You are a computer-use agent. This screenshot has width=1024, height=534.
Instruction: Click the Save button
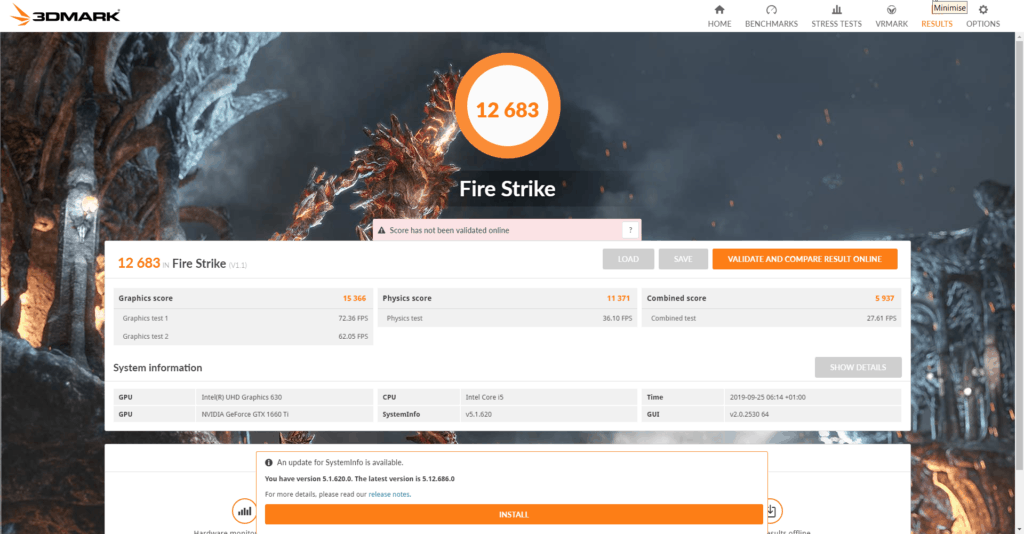pos(683,259)
